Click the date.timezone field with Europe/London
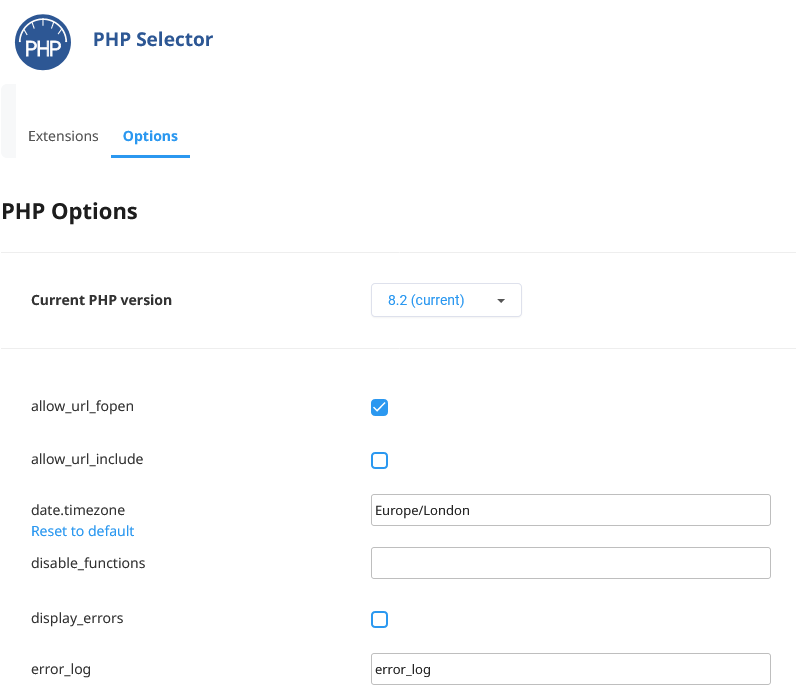The height and width of the screenshot is (693, 796). [x=570, y=510]
